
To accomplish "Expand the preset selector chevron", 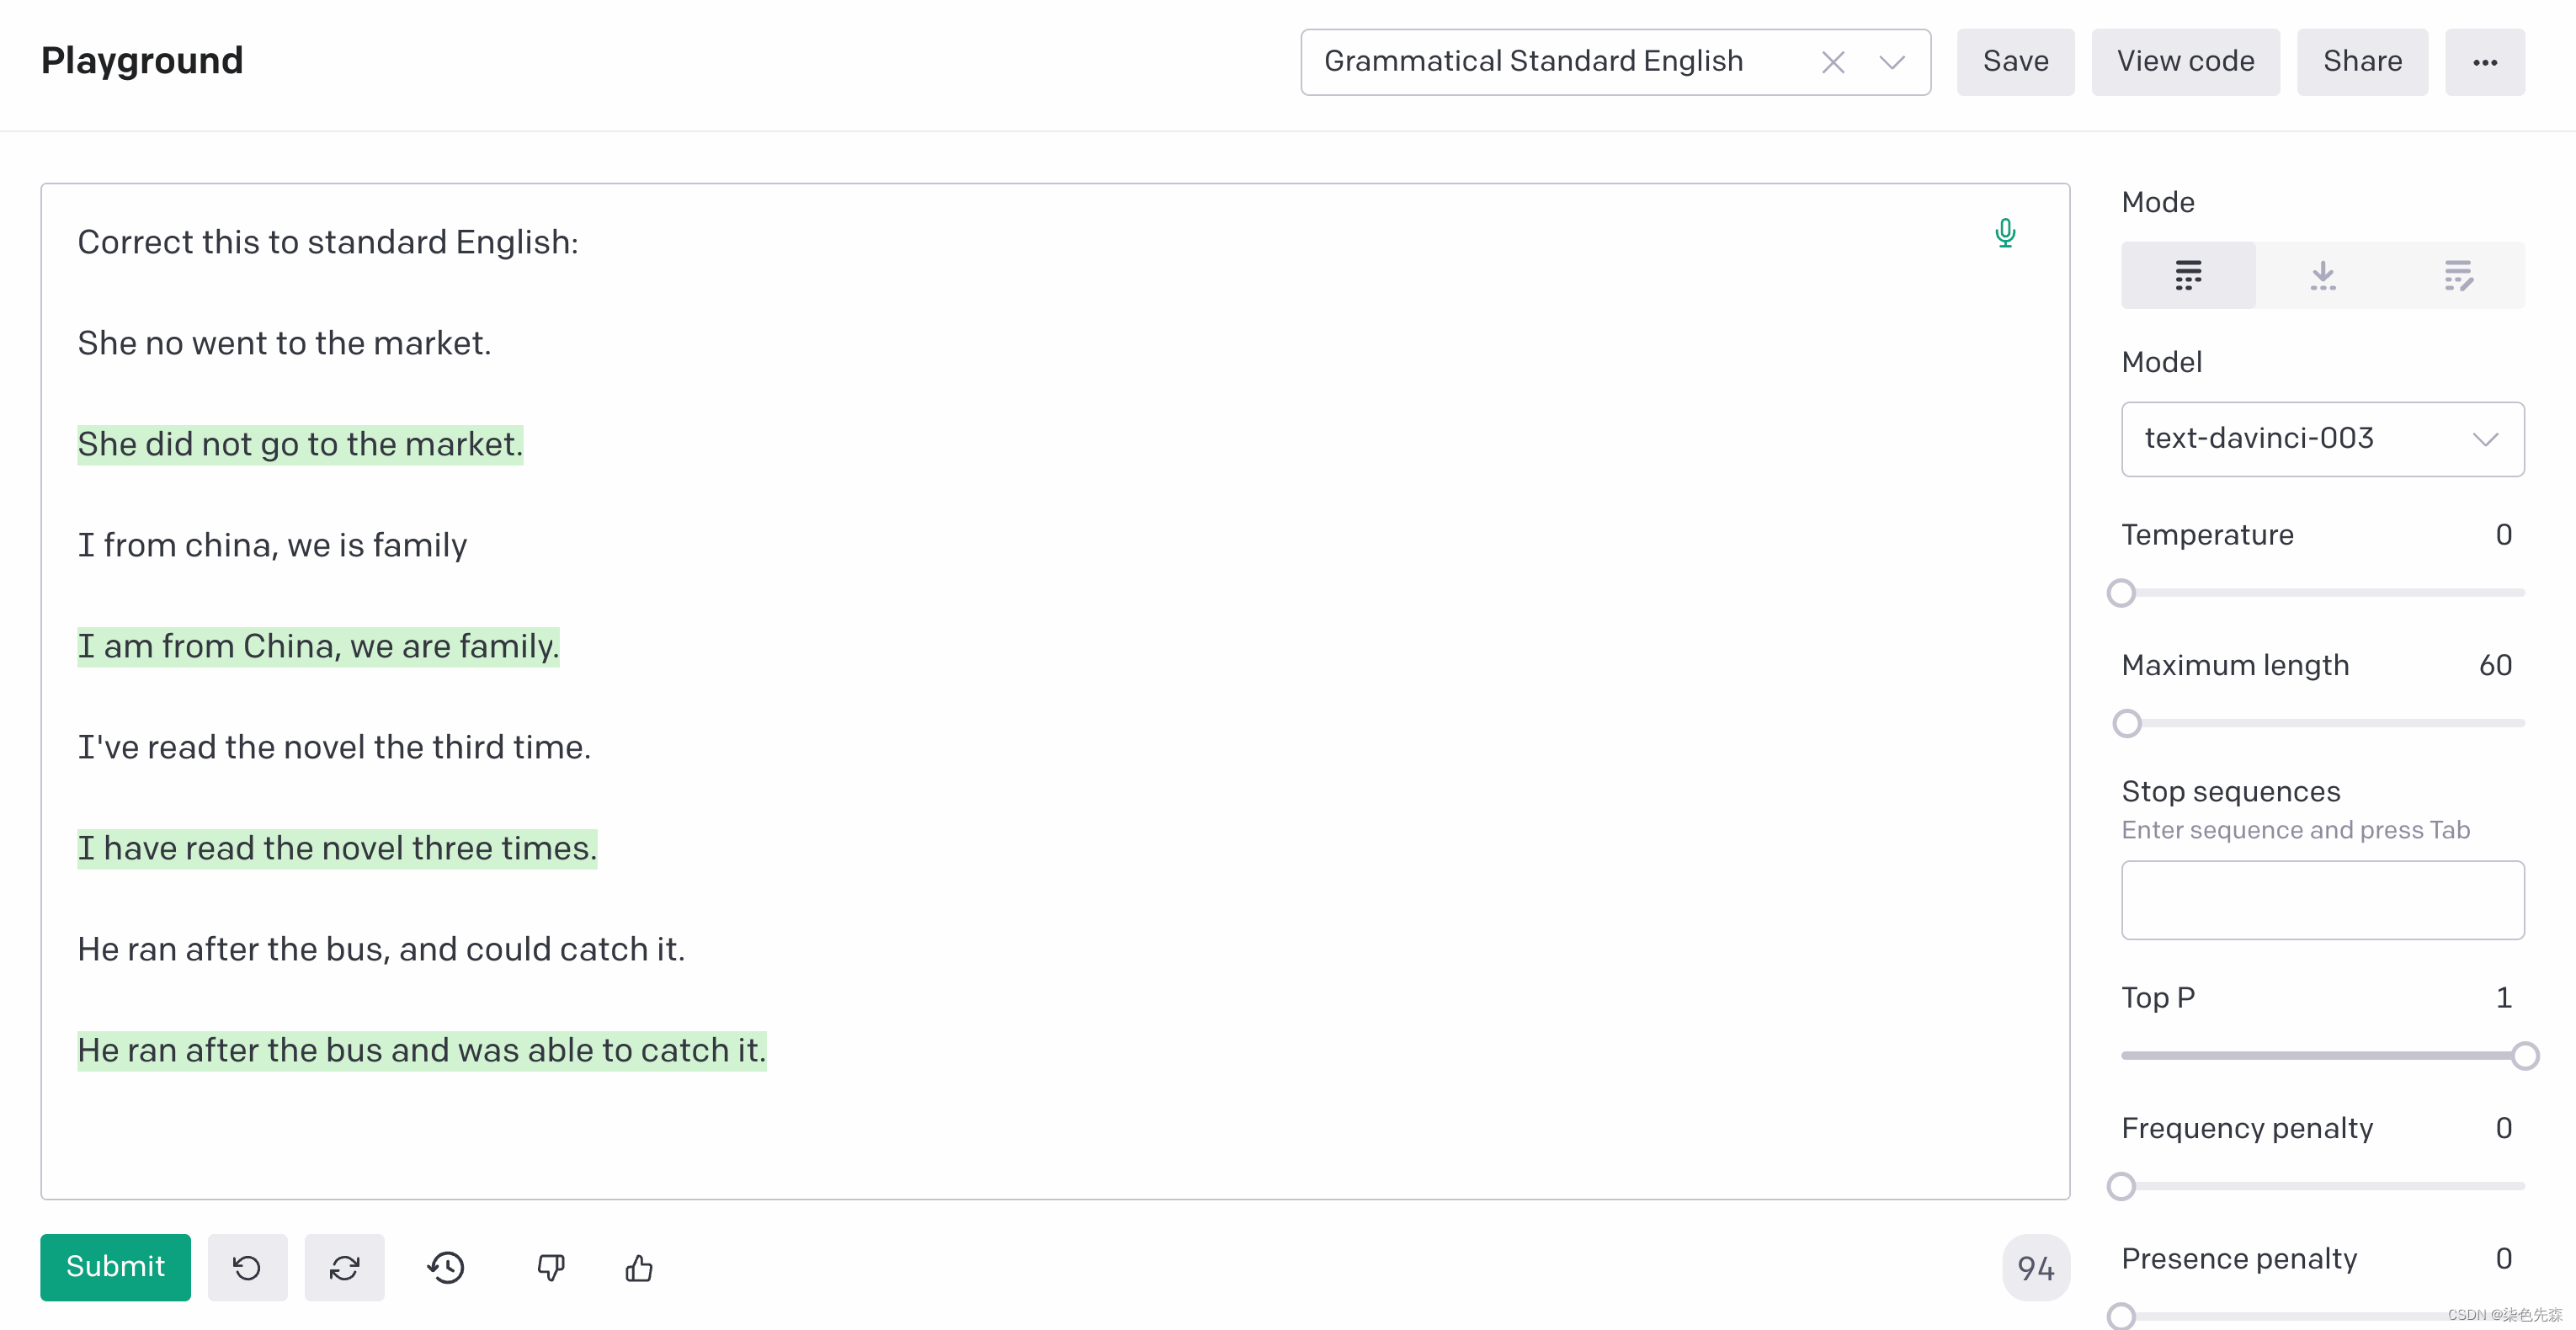I will [1891, 62].
